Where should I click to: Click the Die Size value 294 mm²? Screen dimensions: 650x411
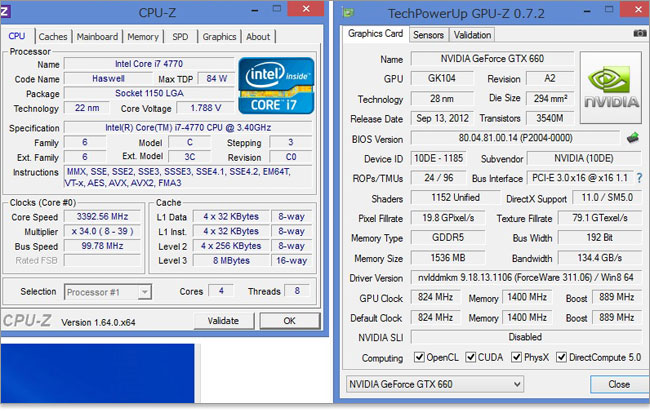[x=550, y=98]
